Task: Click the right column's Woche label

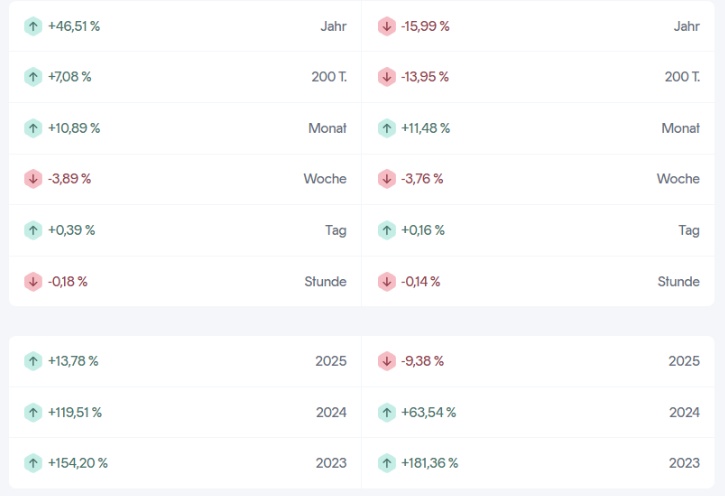Action: point(678,178)
